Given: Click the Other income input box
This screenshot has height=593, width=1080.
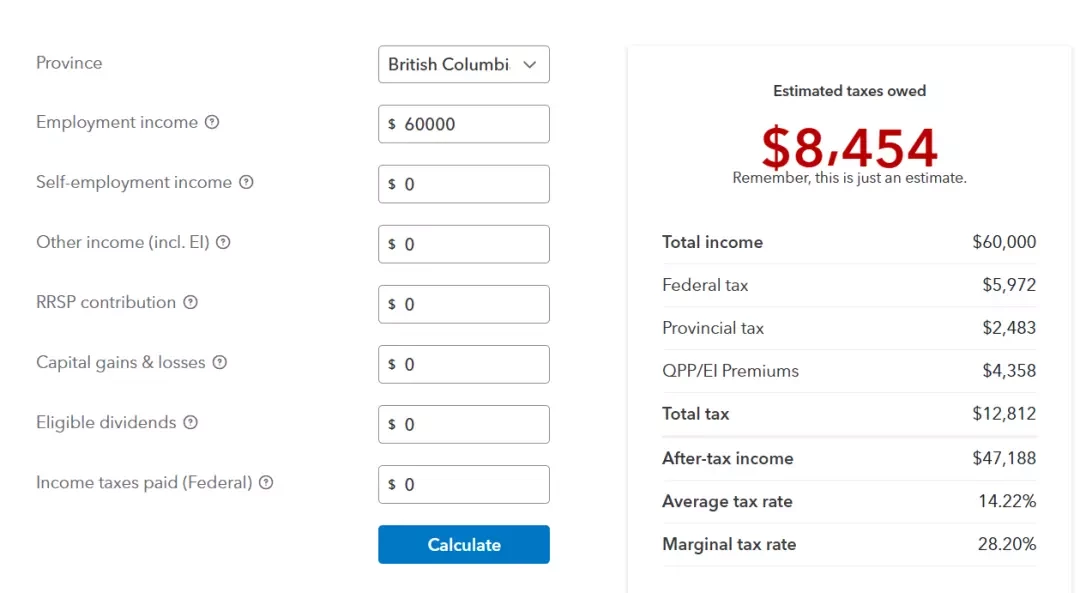Looking at the screenshot, I should (464, 244).
